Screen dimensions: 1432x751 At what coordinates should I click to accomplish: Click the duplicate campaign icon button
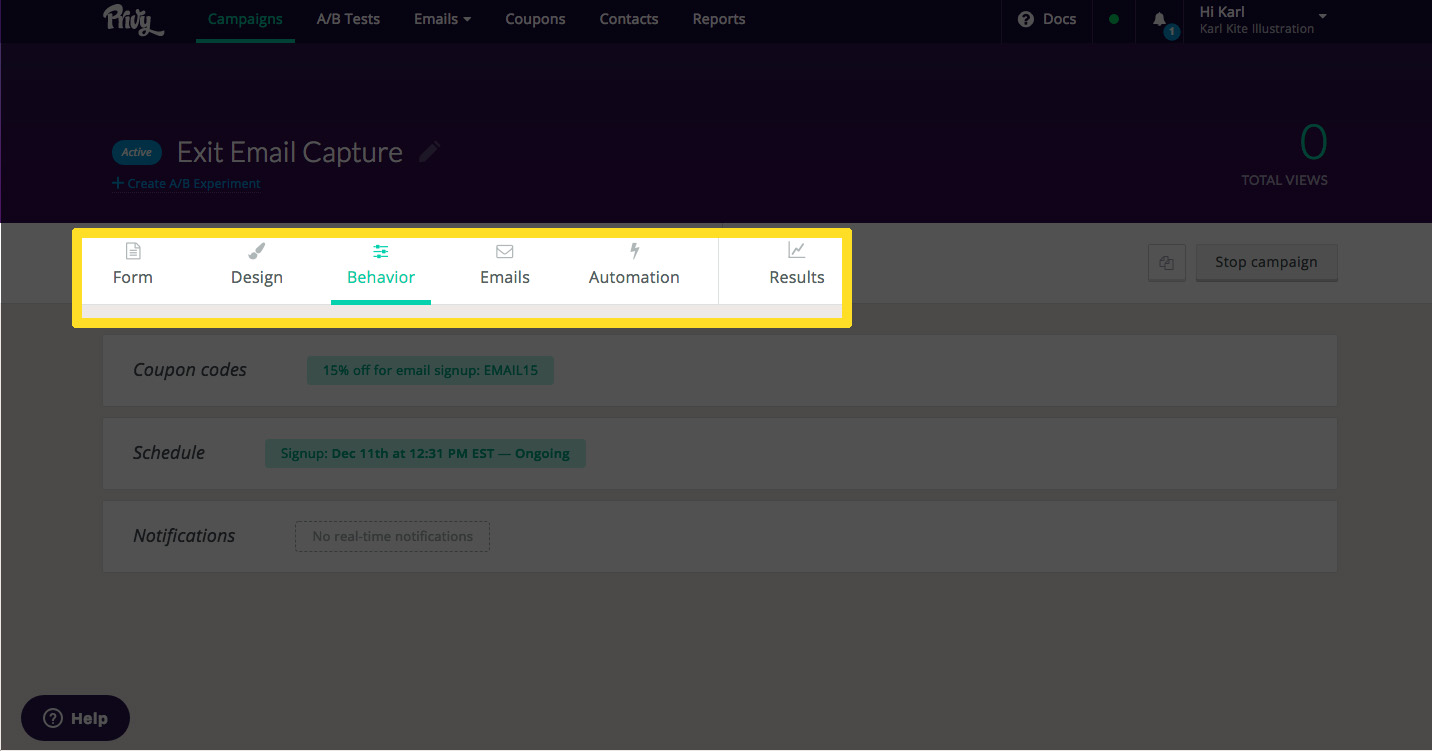[x=1166, y=263]
